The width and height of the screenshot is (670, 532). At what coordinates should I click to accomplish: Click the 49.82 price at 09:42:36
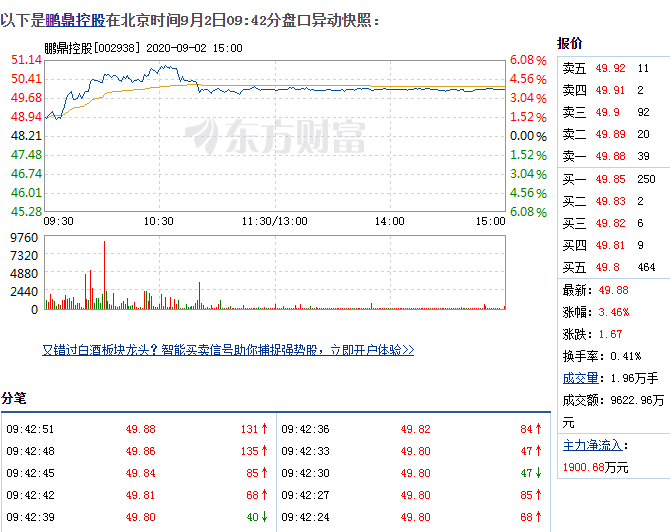click(416, 429)
